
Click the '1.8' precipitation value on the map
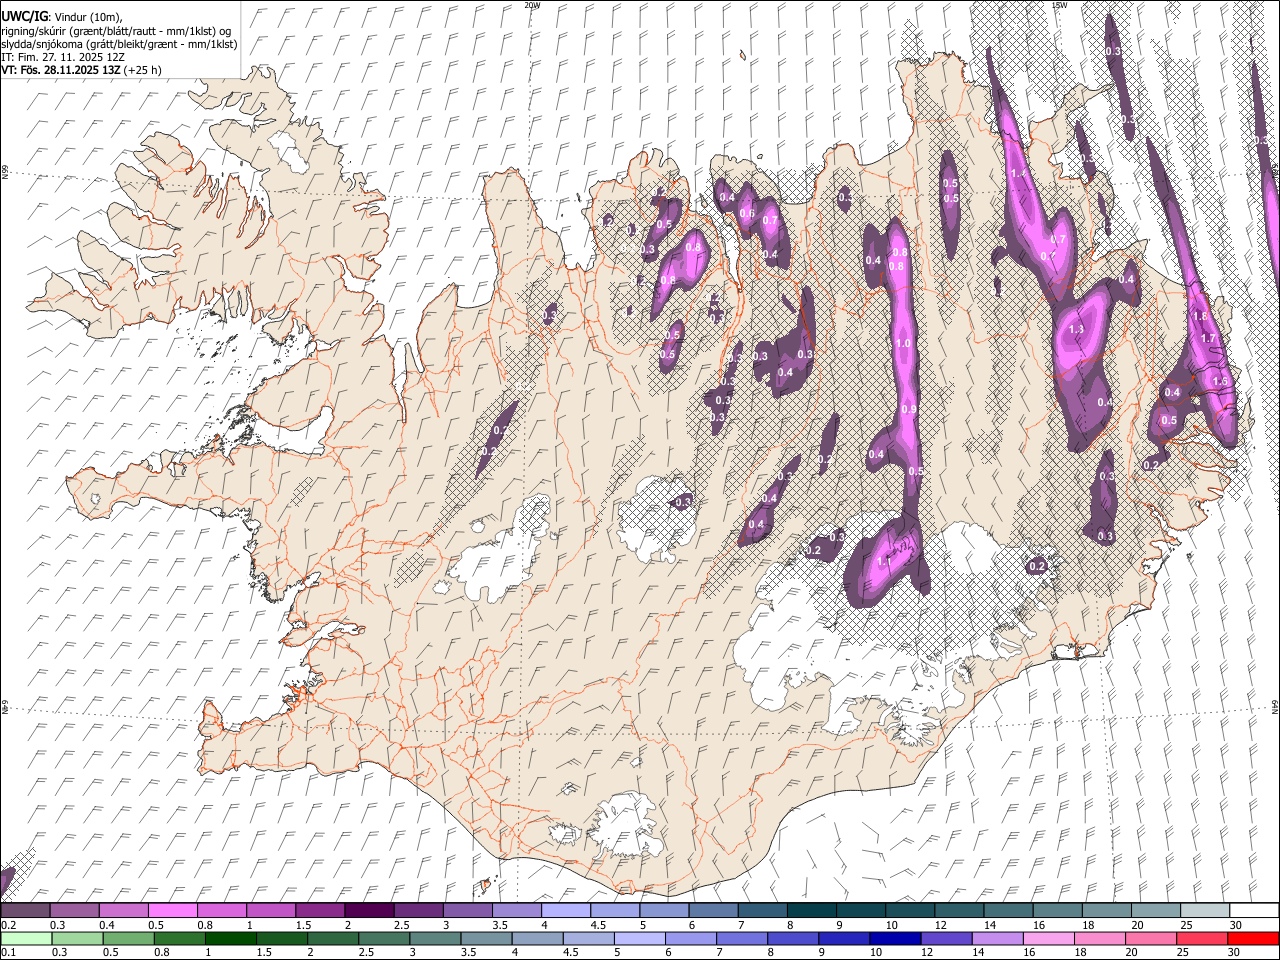[x=1201, y=316]
